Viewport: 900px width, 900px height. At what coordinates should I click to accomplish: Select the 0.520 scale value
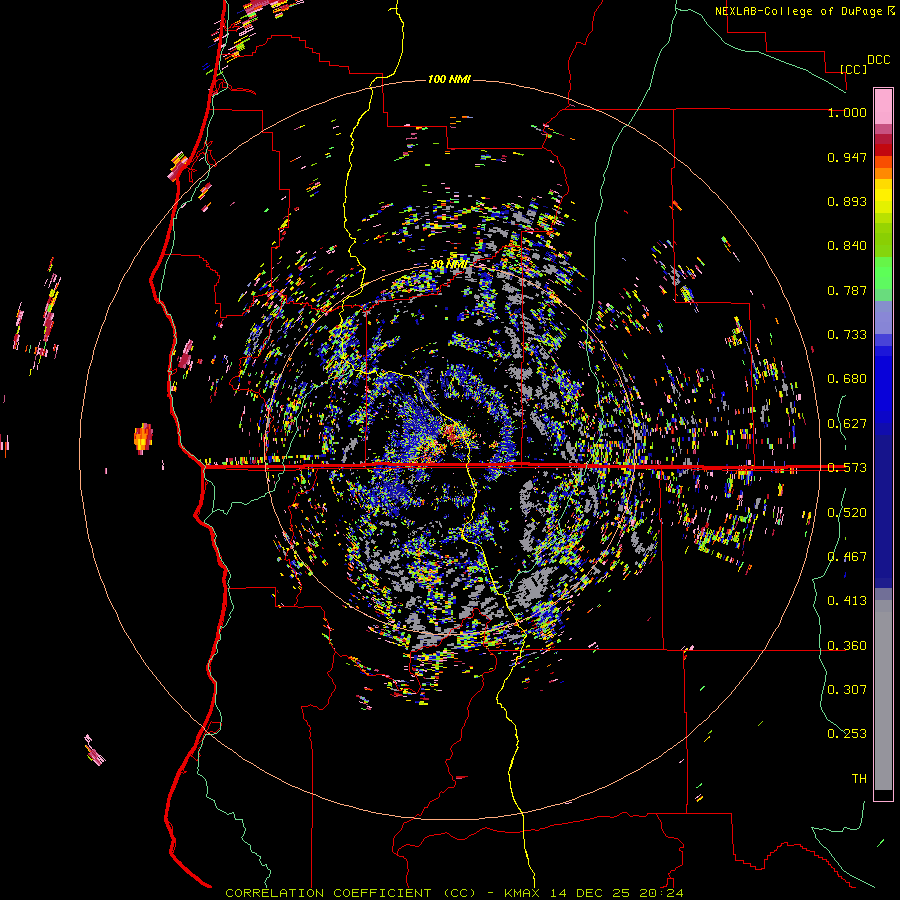pos(847,513)
